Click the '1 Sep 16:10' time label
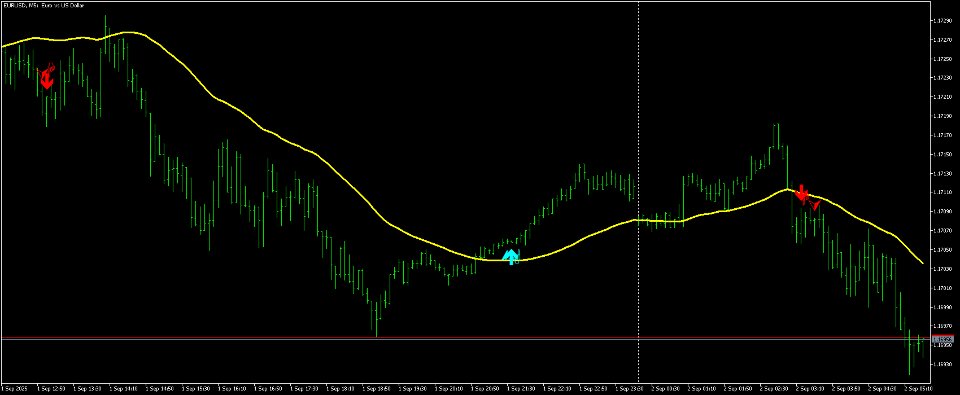 tap(233, 388)
